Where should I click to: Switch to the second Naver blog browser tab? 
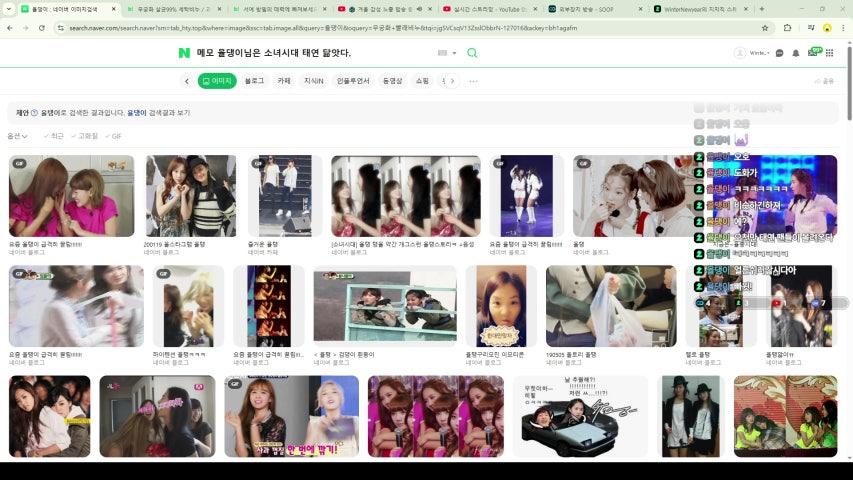tap(174, 9)
